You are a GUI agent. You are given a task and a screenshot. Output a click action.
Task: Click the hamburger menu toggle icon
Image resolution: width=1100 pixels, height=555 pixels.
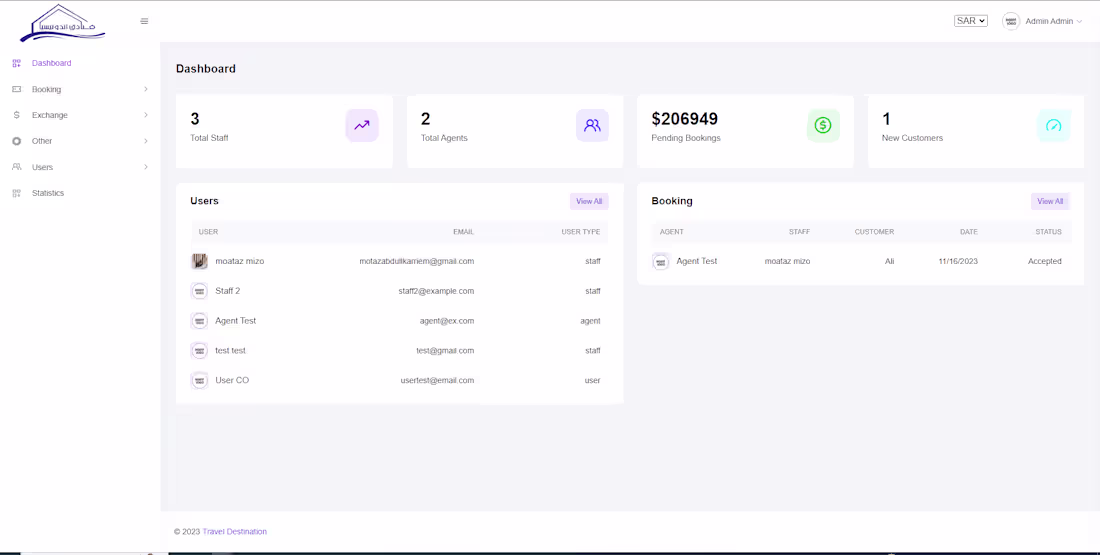(x=144, y=21)
